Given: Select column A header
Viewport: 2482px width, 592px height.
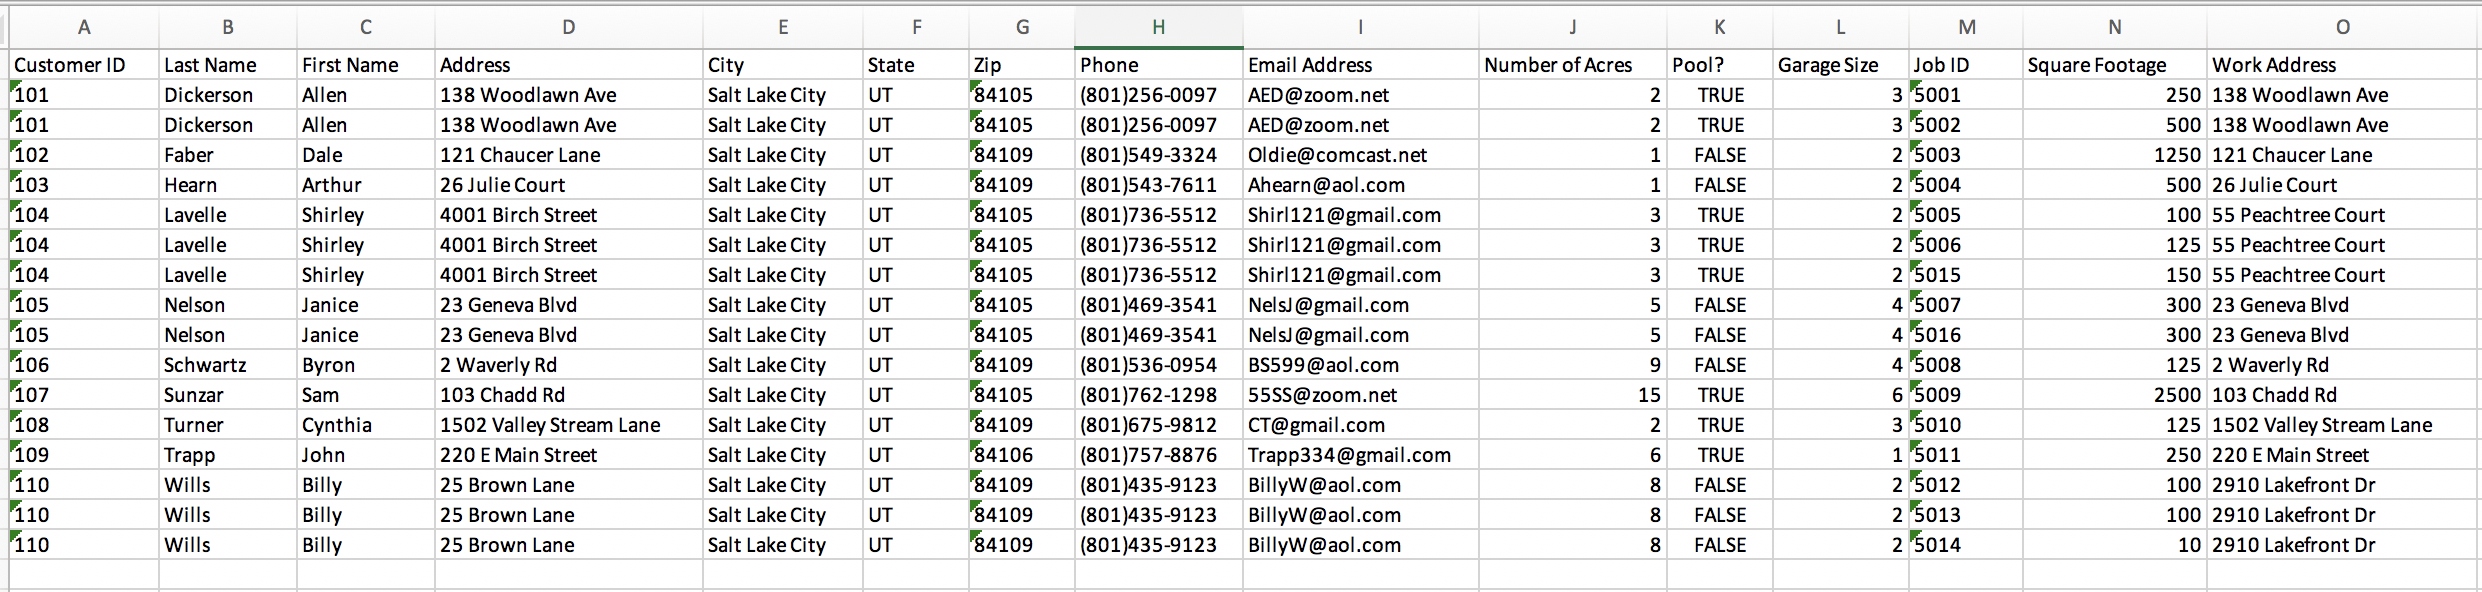Looking at the screenshot, I should (84, 28).
